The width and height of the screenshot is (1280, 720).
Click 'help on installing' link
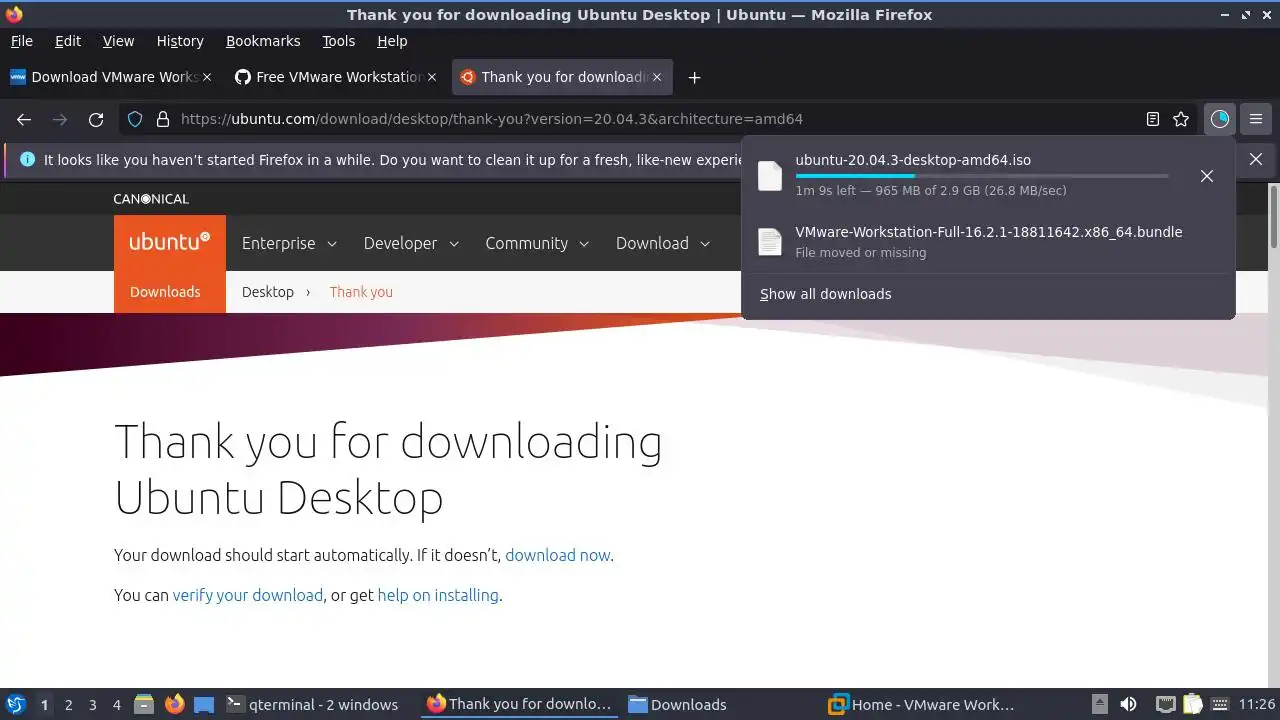[x=438, y=595]
